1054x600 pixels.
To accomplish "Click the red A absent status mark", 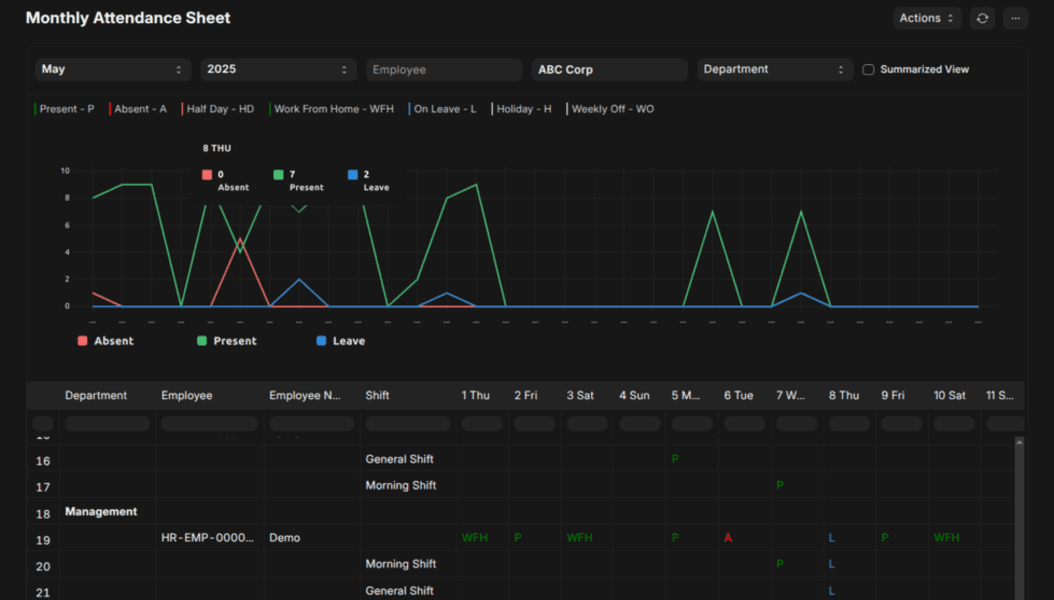I will click(x=728, y=538).
